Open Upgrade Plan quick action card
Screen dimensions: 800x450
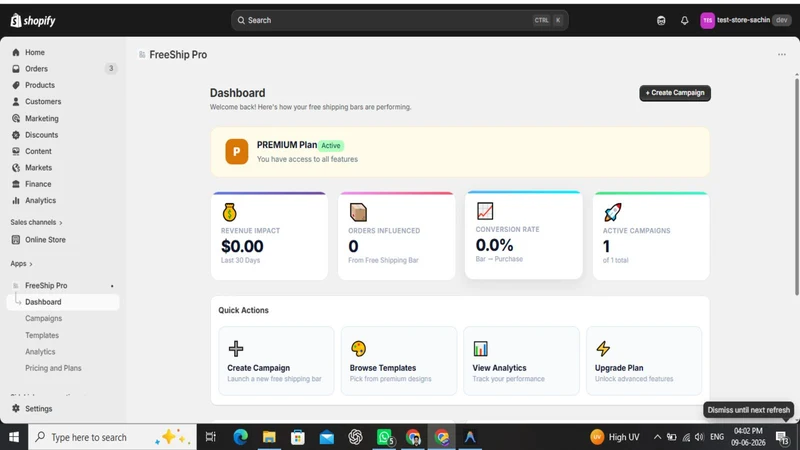(644, 361)
